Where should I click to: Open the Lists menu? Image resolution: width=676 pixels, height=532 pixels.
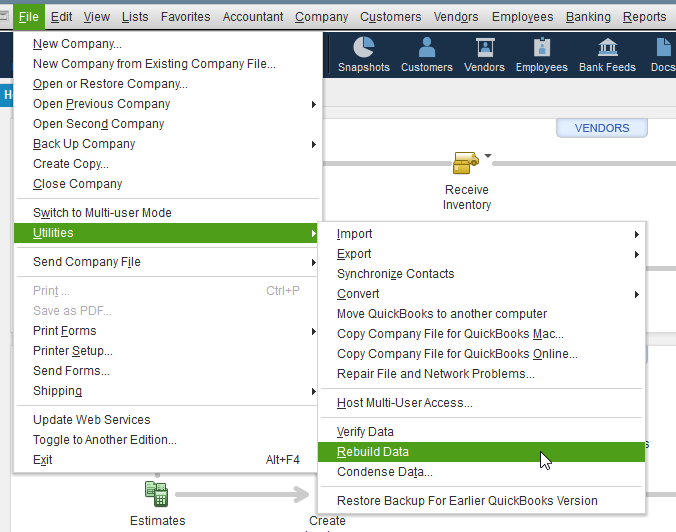point(135,17)
